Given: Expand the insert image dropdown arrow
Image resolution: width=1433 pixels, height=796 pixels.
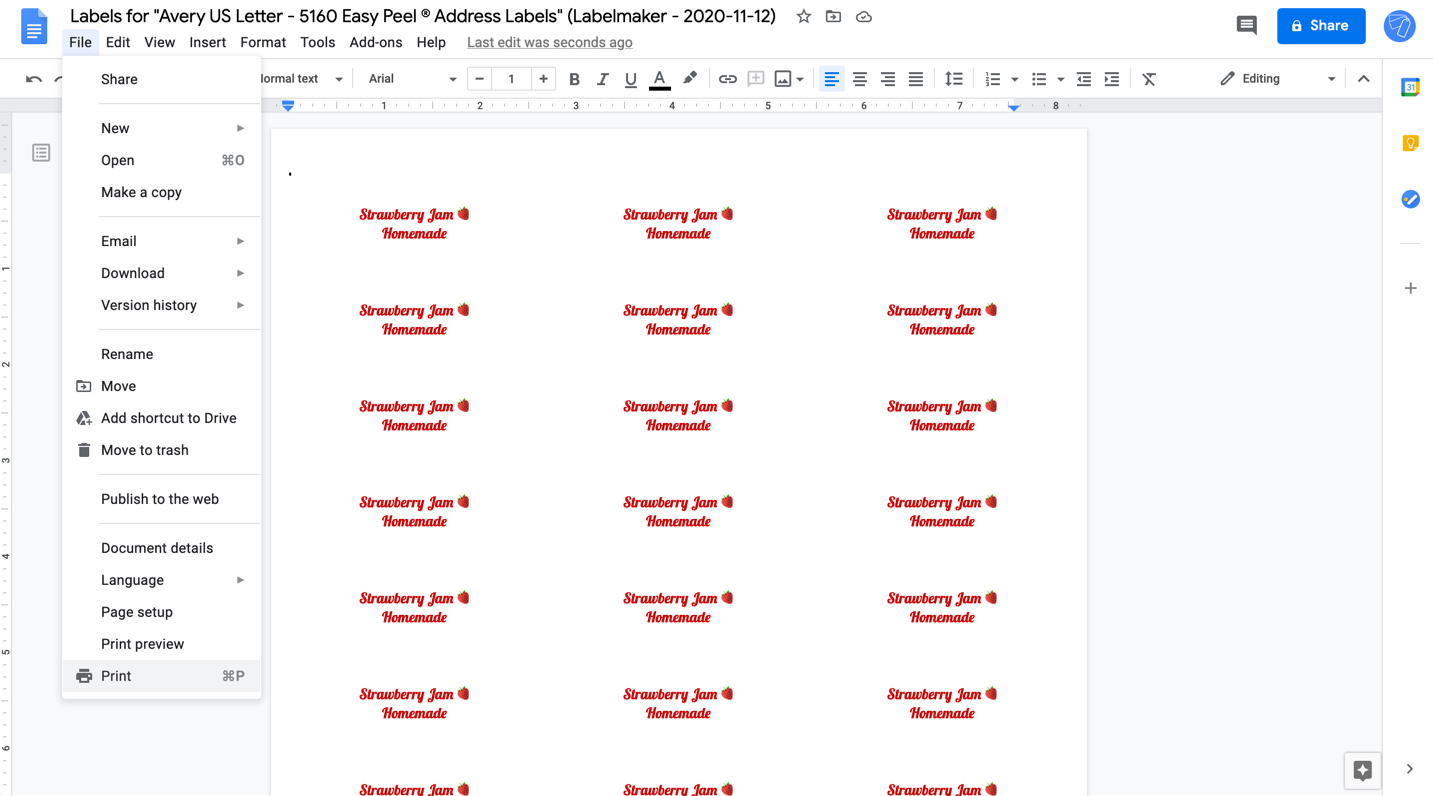Looking at the screenshot, I should [800, 78].
